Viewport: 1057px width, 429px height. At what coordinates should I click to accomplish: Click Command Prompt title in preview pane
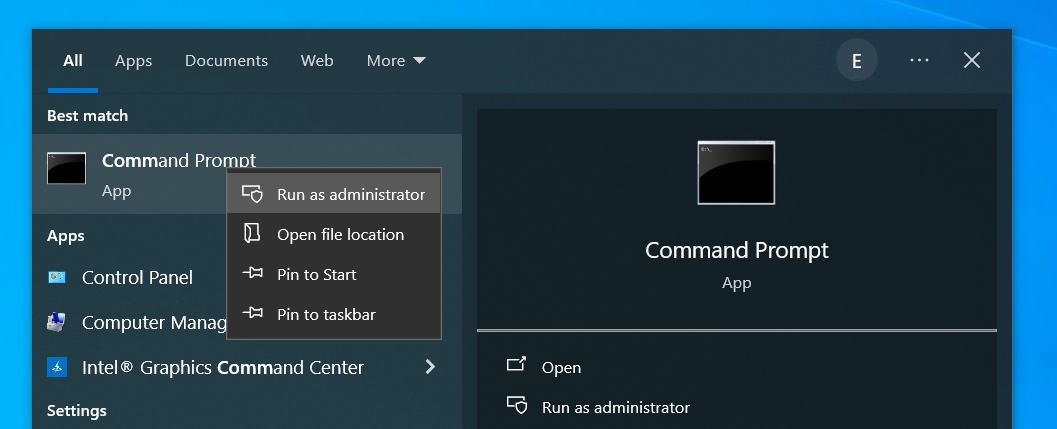click(x=736, y=250)
